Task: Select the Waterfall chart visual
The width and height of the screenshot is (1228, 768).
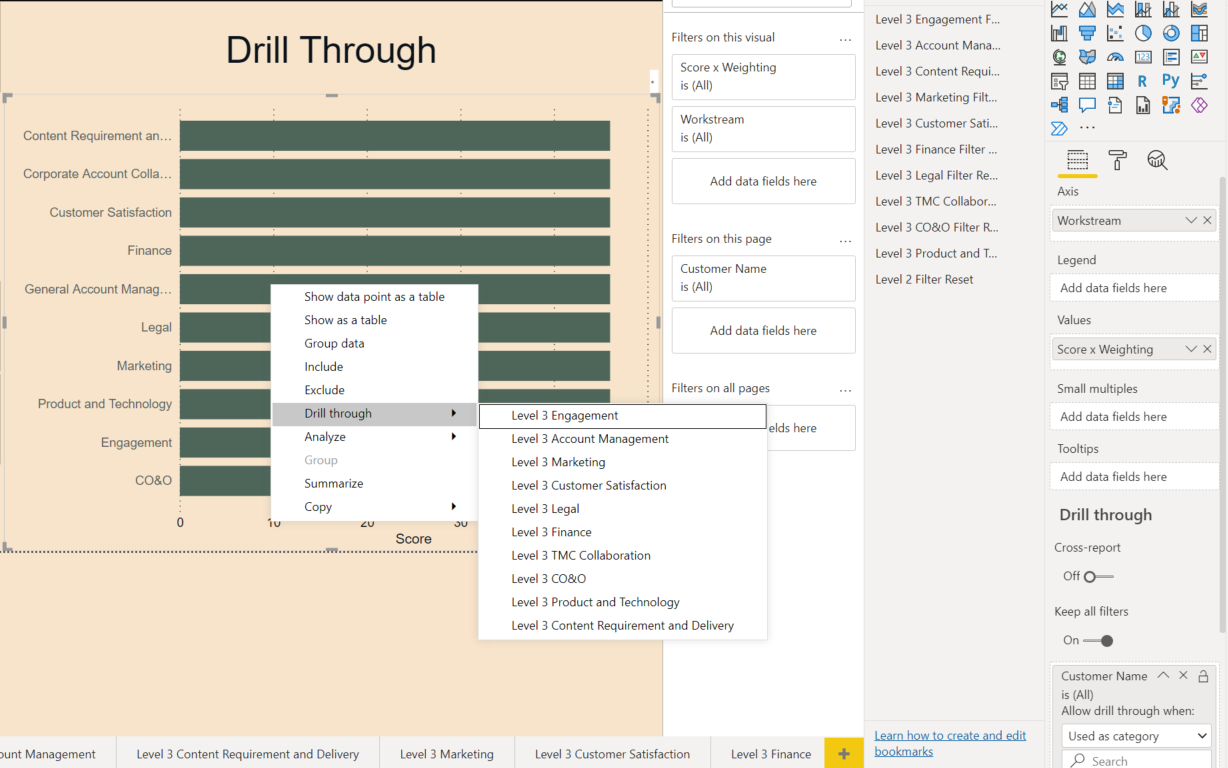Action: [x=1059, y=33]
